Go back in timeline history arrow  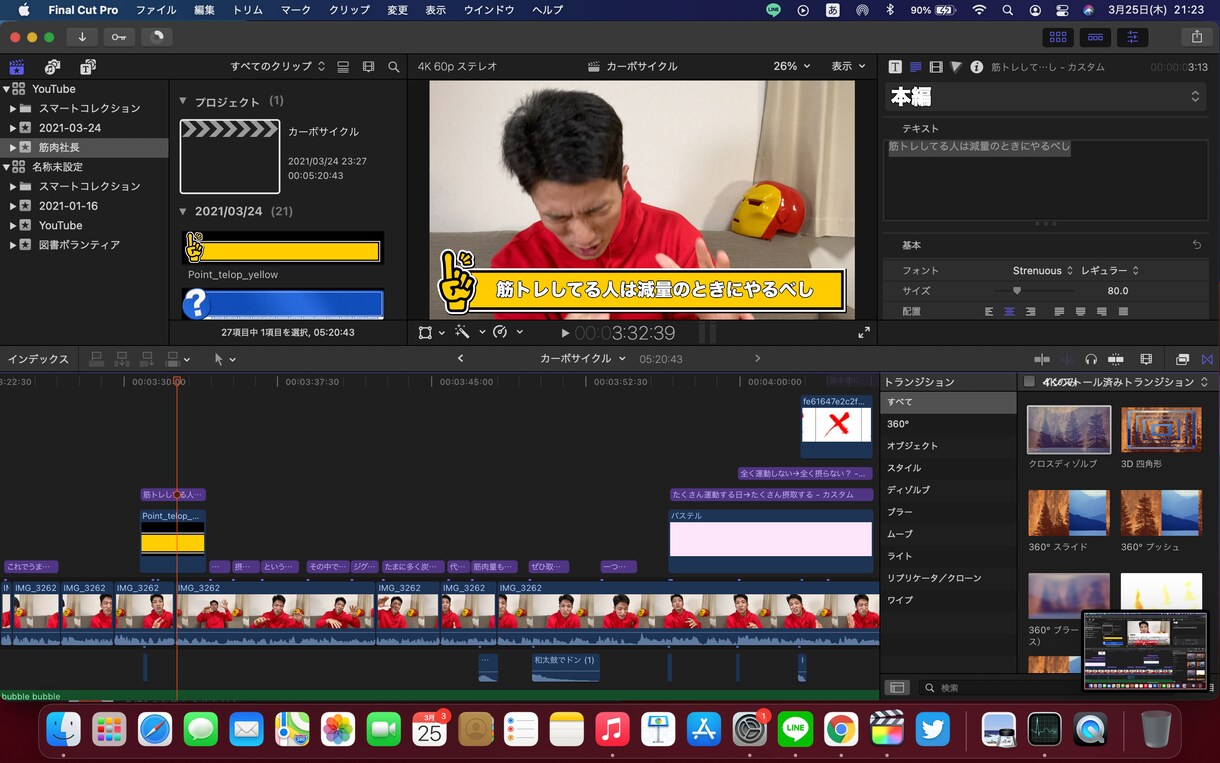click(460, 359)
